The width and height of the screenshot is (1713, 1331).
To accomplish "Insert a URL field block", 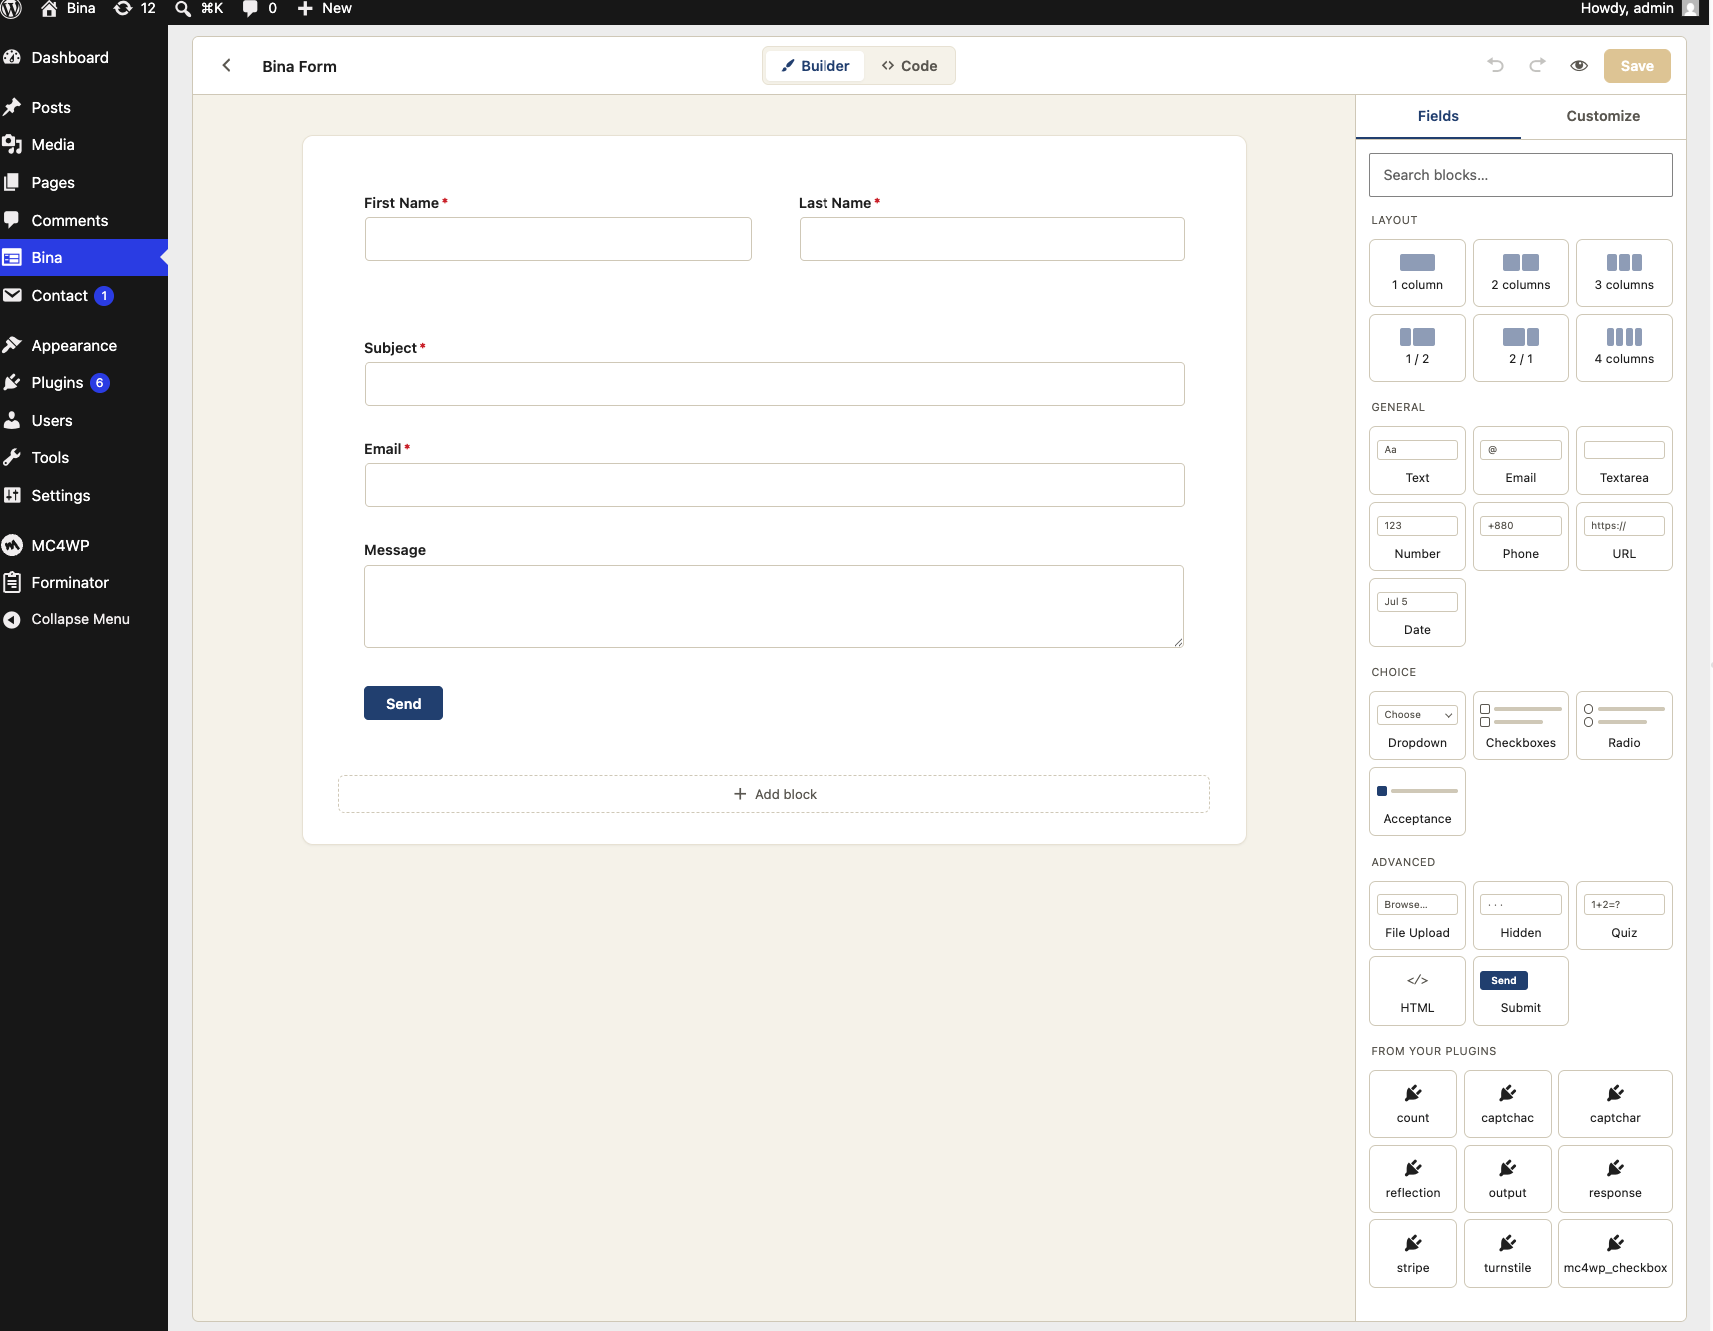I will tap(1624, 537).
